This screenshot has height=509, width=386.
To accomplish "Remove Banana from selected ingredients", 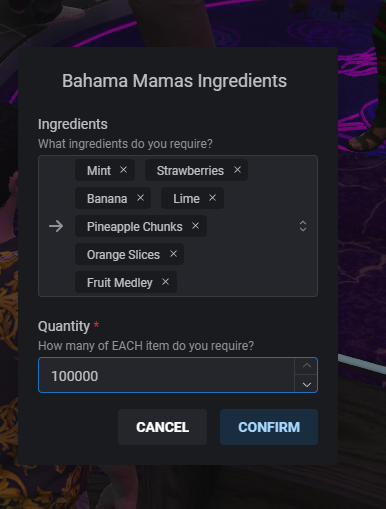I will [x=140, y=198].
